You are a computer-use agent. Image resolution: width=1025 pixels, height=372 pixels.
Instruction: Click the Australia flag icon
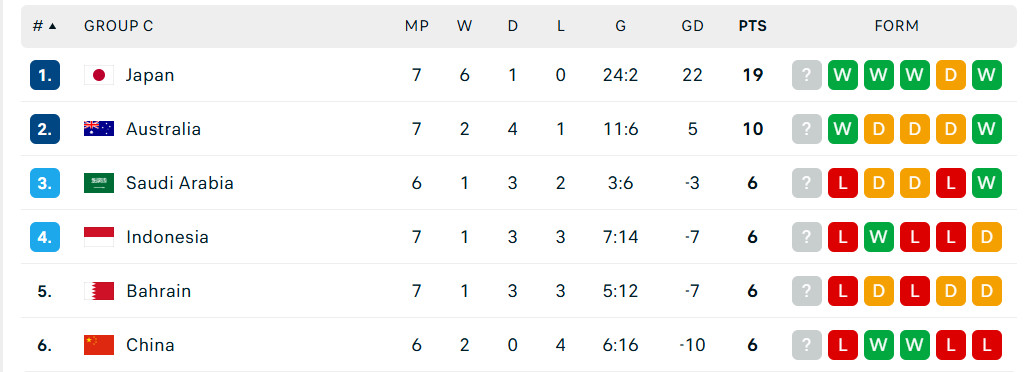pyautogui.click(x=99, y=129)
